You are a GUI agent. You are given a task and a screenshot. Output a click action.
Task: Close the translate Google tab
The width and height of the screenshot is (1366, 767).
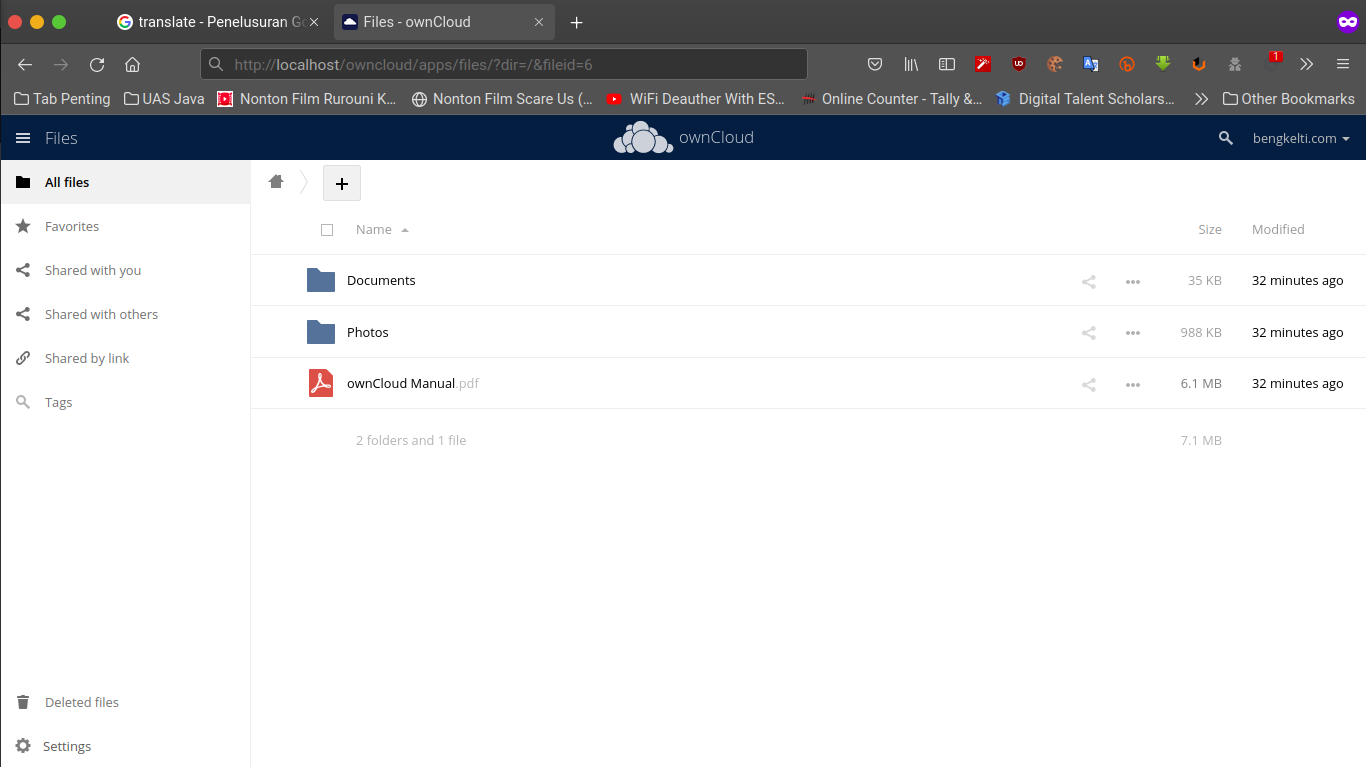coord(314,22)
